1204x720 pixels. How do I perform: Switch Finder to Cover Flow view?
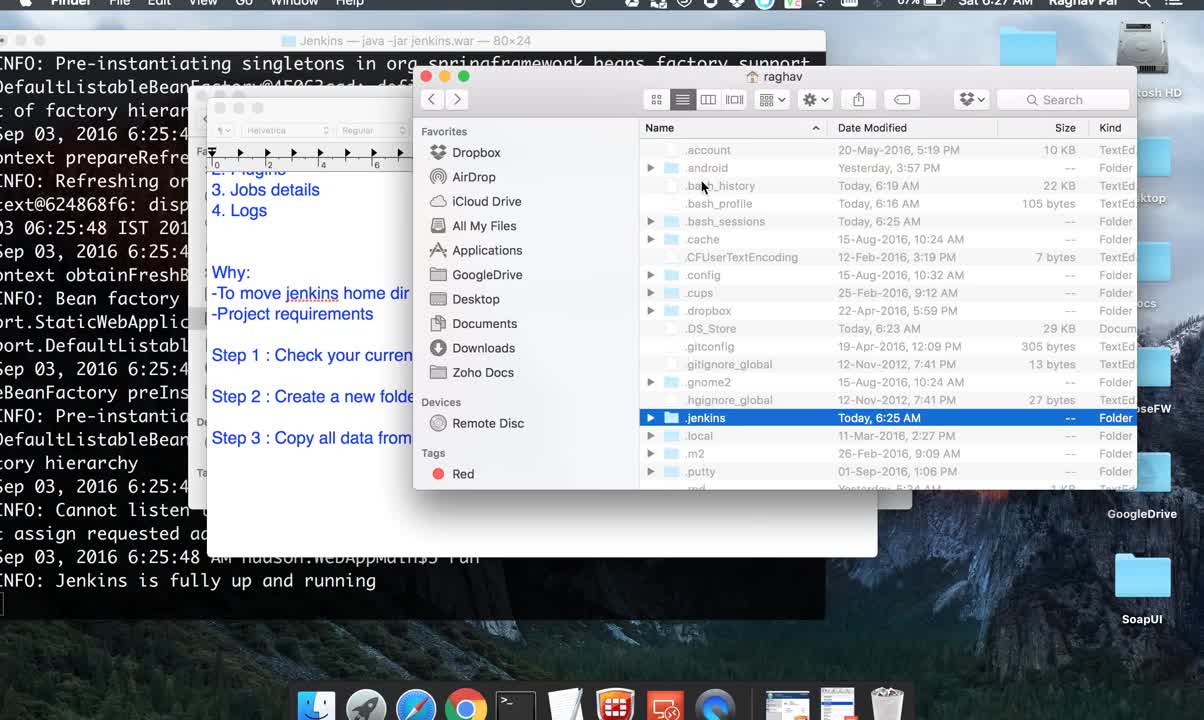734,99
